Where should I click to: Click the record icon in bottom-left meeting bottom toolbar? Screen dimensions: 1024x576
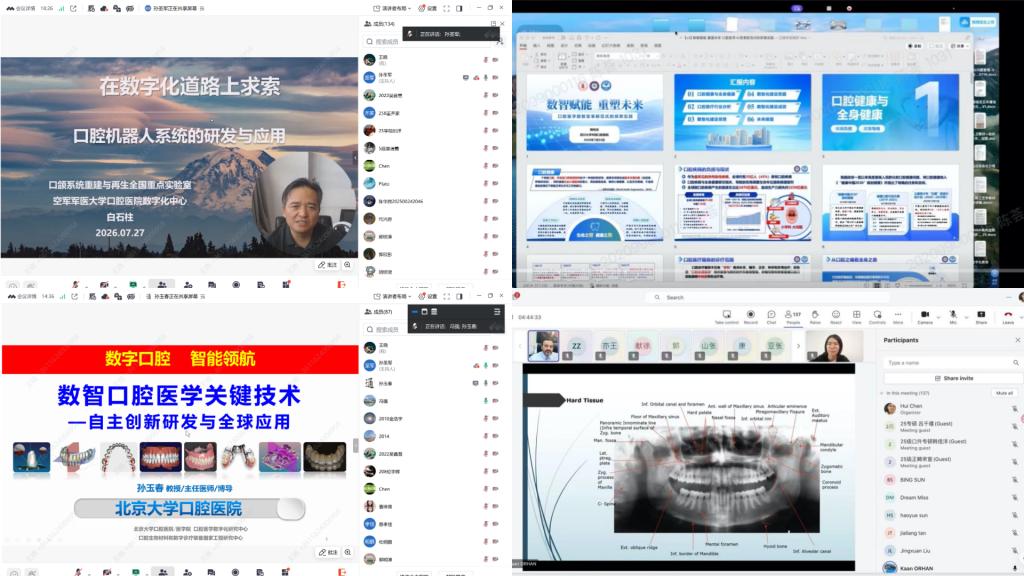tap(235, 572)
